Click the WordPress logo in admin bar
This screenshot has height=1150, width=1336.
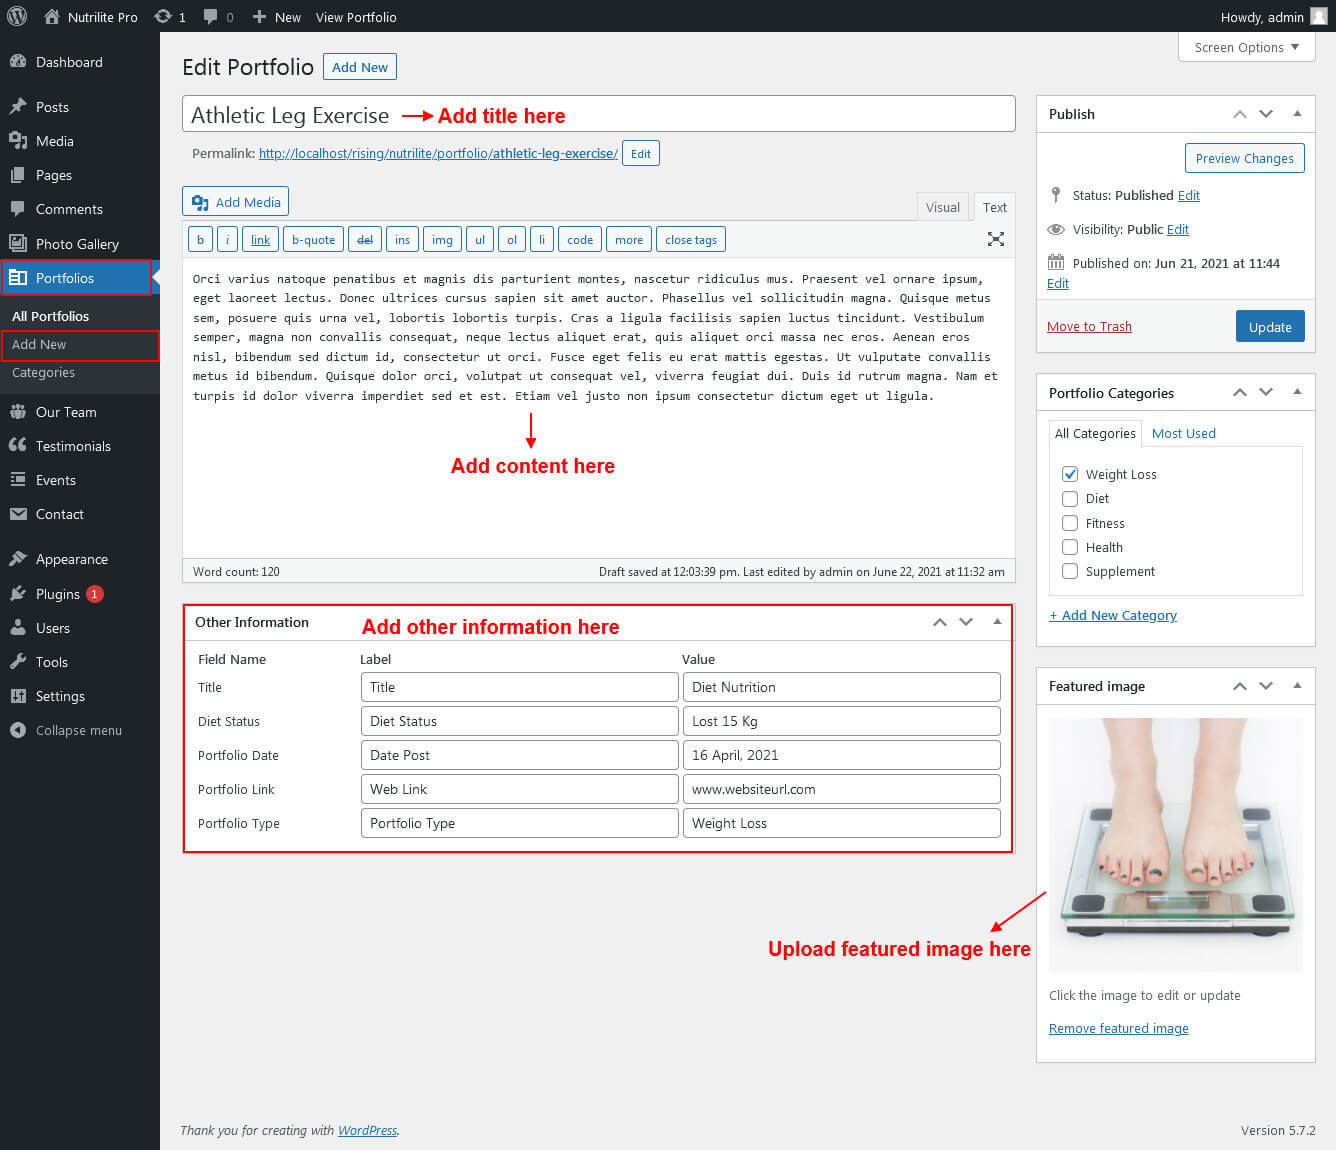coord(17,17)
